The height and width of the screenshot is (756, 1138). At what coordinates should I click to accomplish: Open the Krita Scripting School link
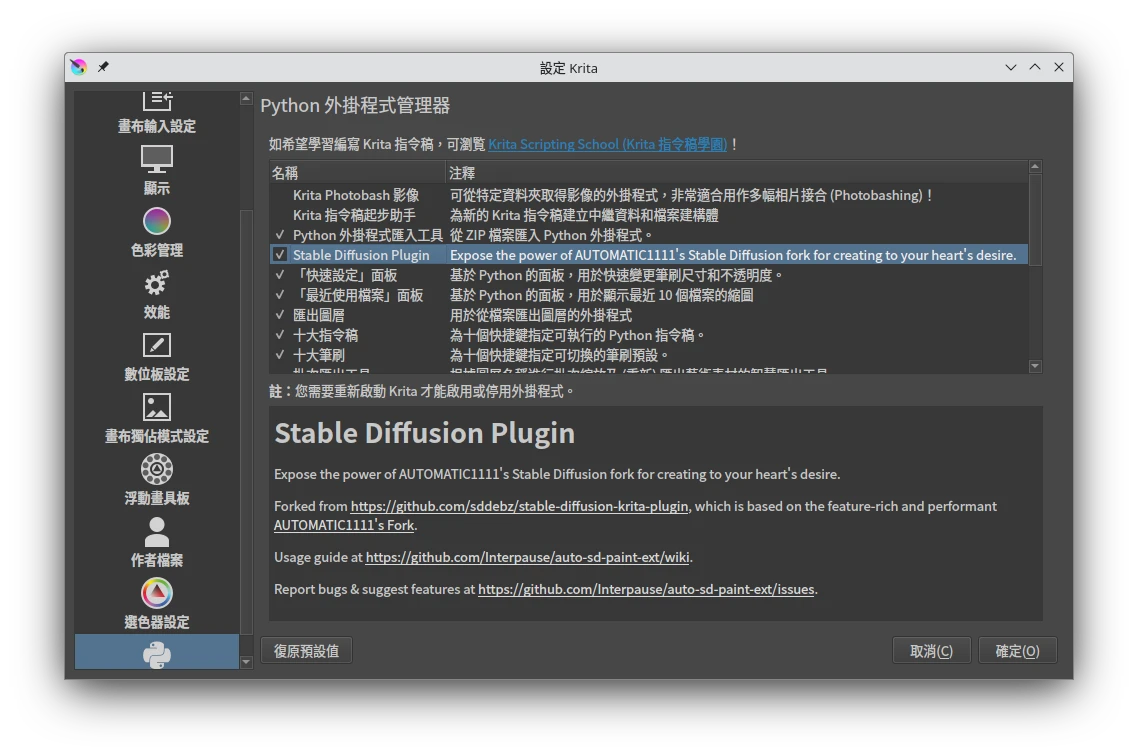click(607, 144)
